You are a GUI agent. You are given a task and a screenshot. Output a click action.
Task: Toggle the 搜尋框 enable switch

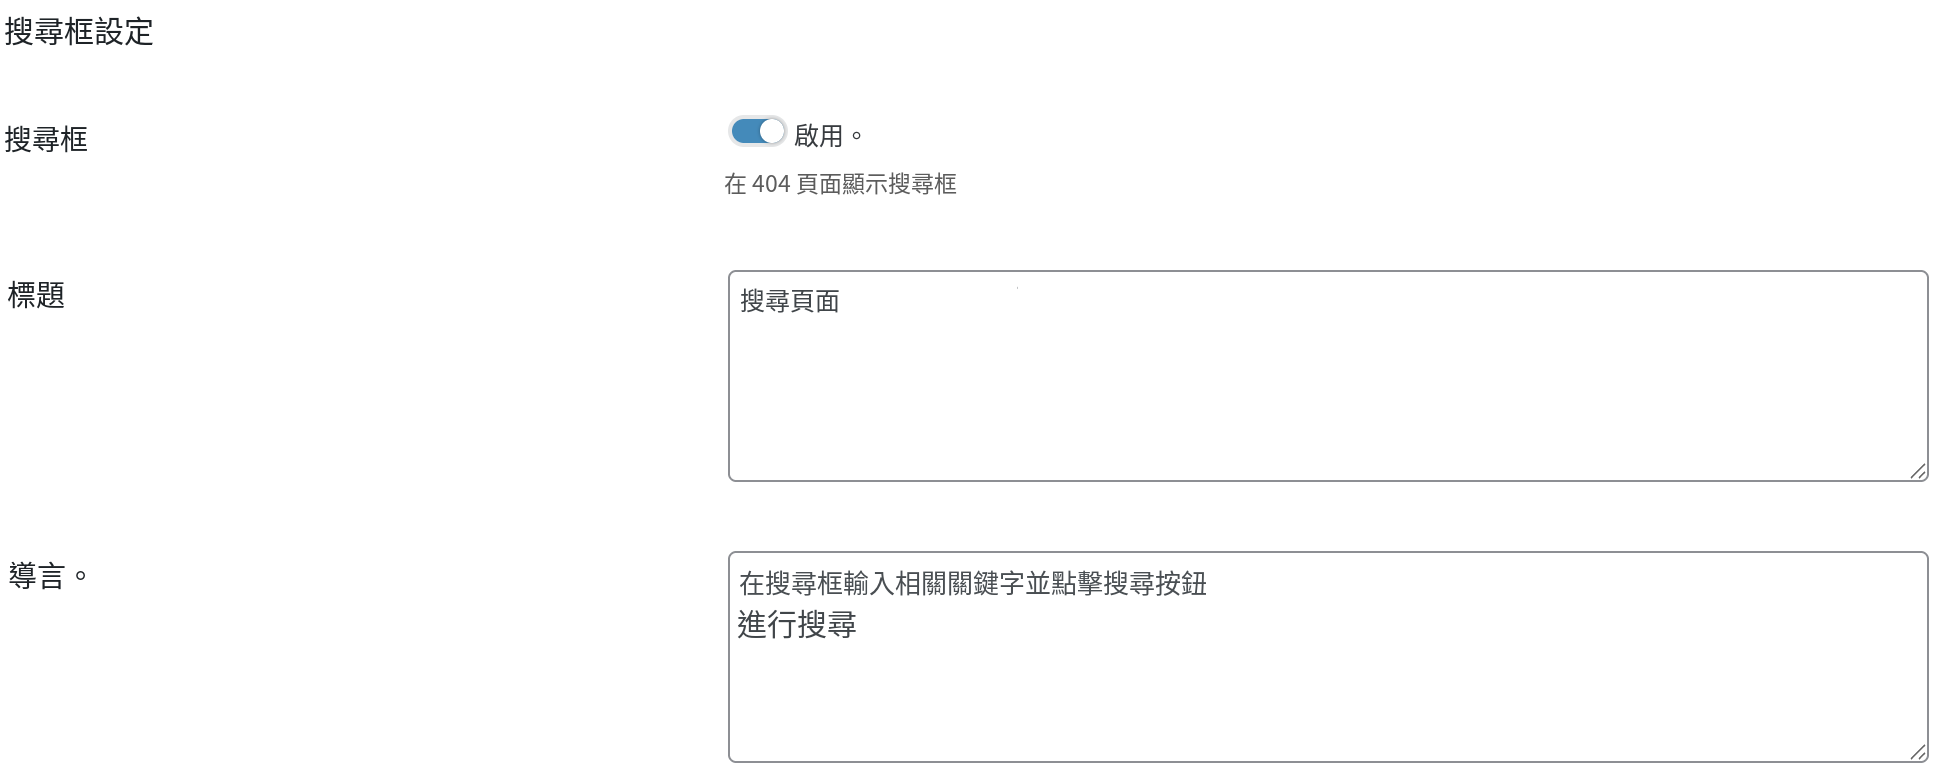[x=758, y=132]
